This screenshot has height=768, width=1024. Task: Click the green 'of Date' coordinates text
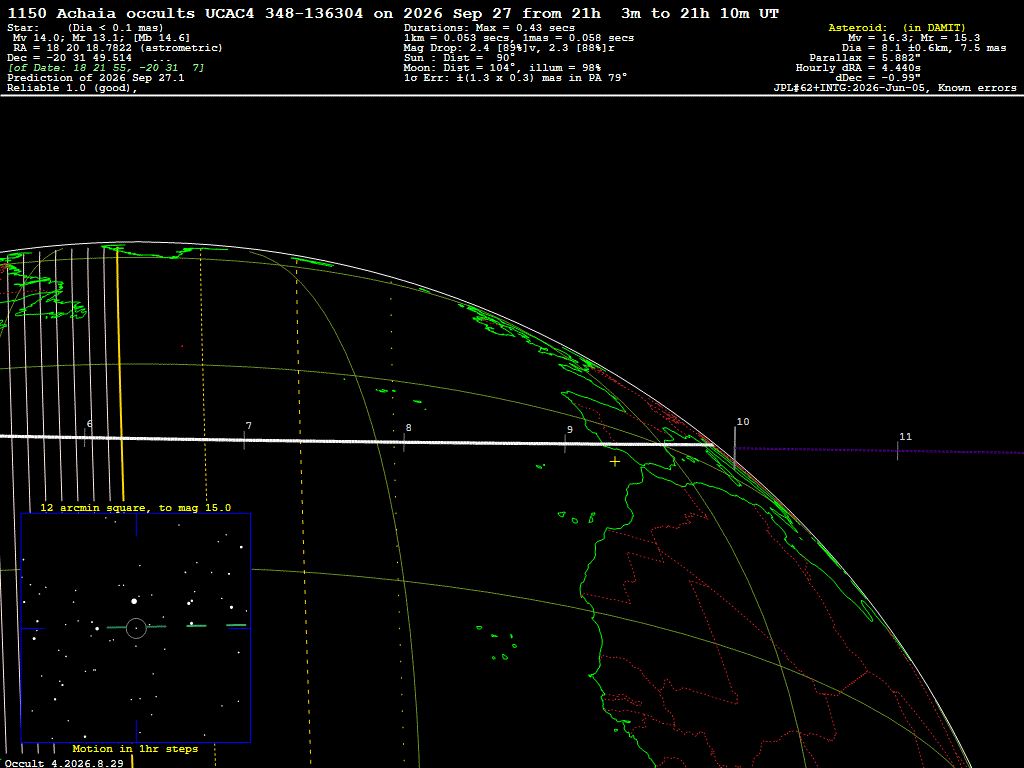coord(106,68)
